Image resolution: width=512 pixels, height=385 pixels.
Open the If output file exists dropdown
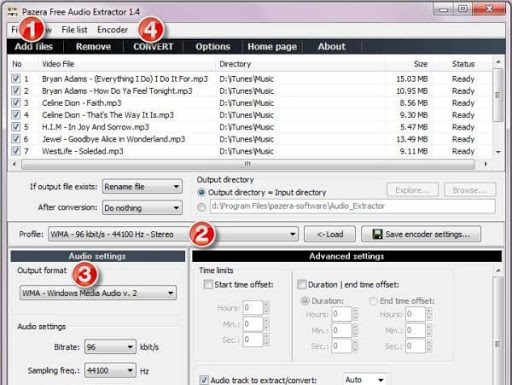click(142, 187)
